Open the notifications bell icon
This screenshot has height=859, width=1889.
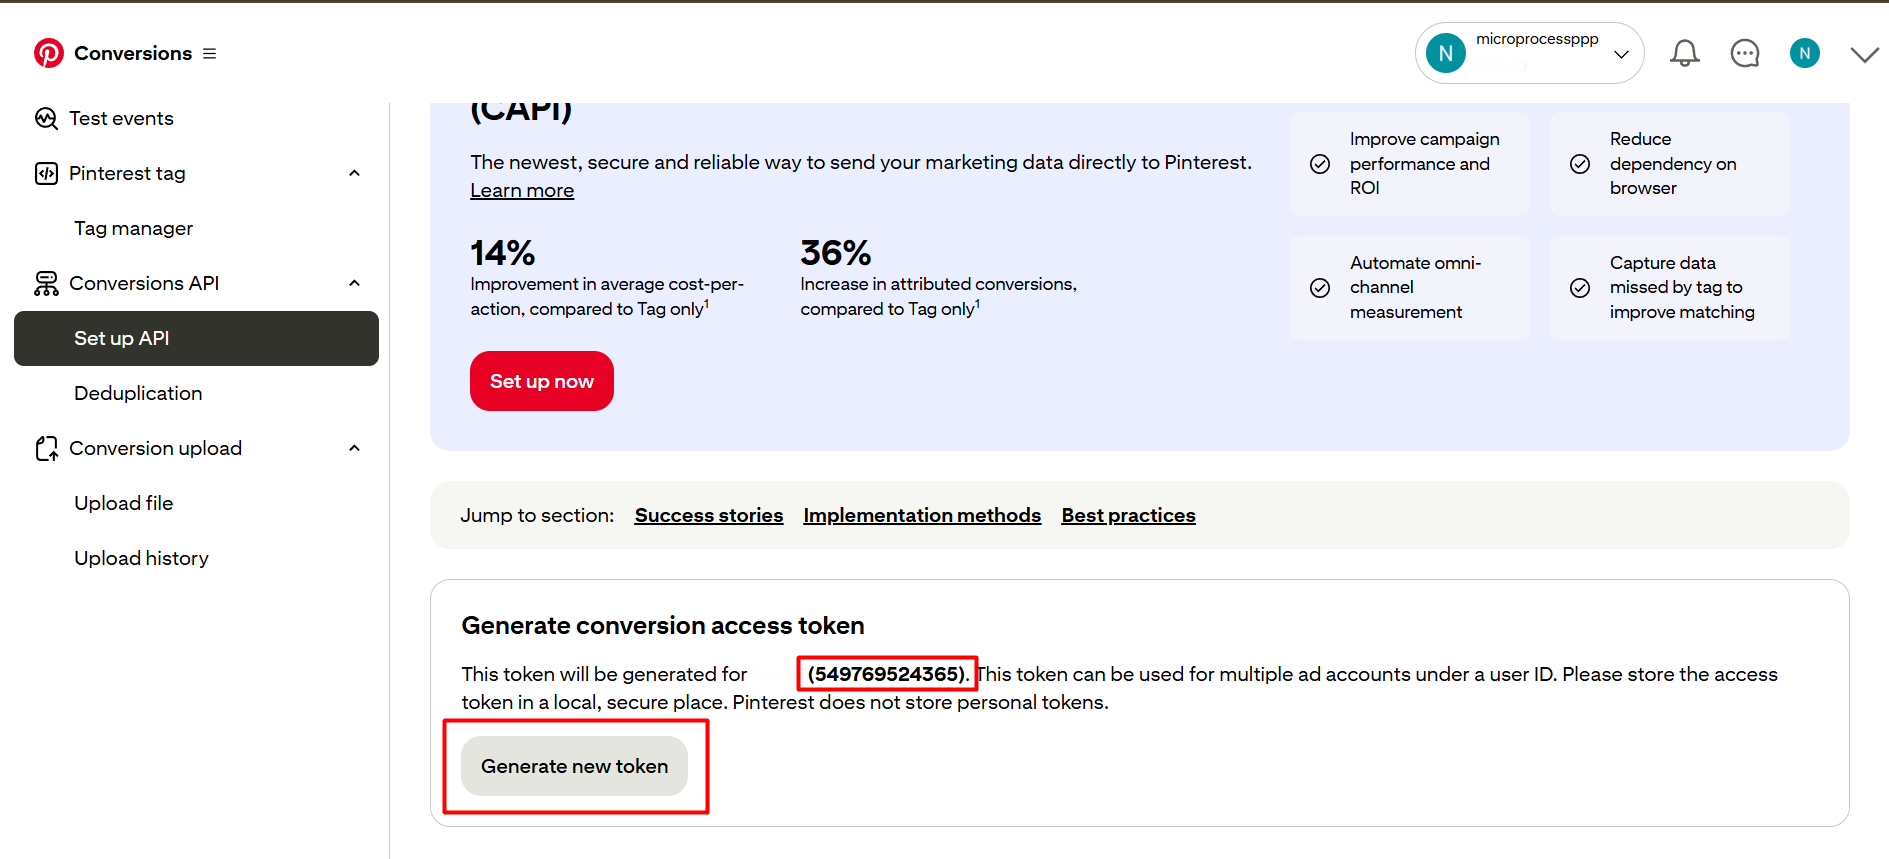(1684, 53)
